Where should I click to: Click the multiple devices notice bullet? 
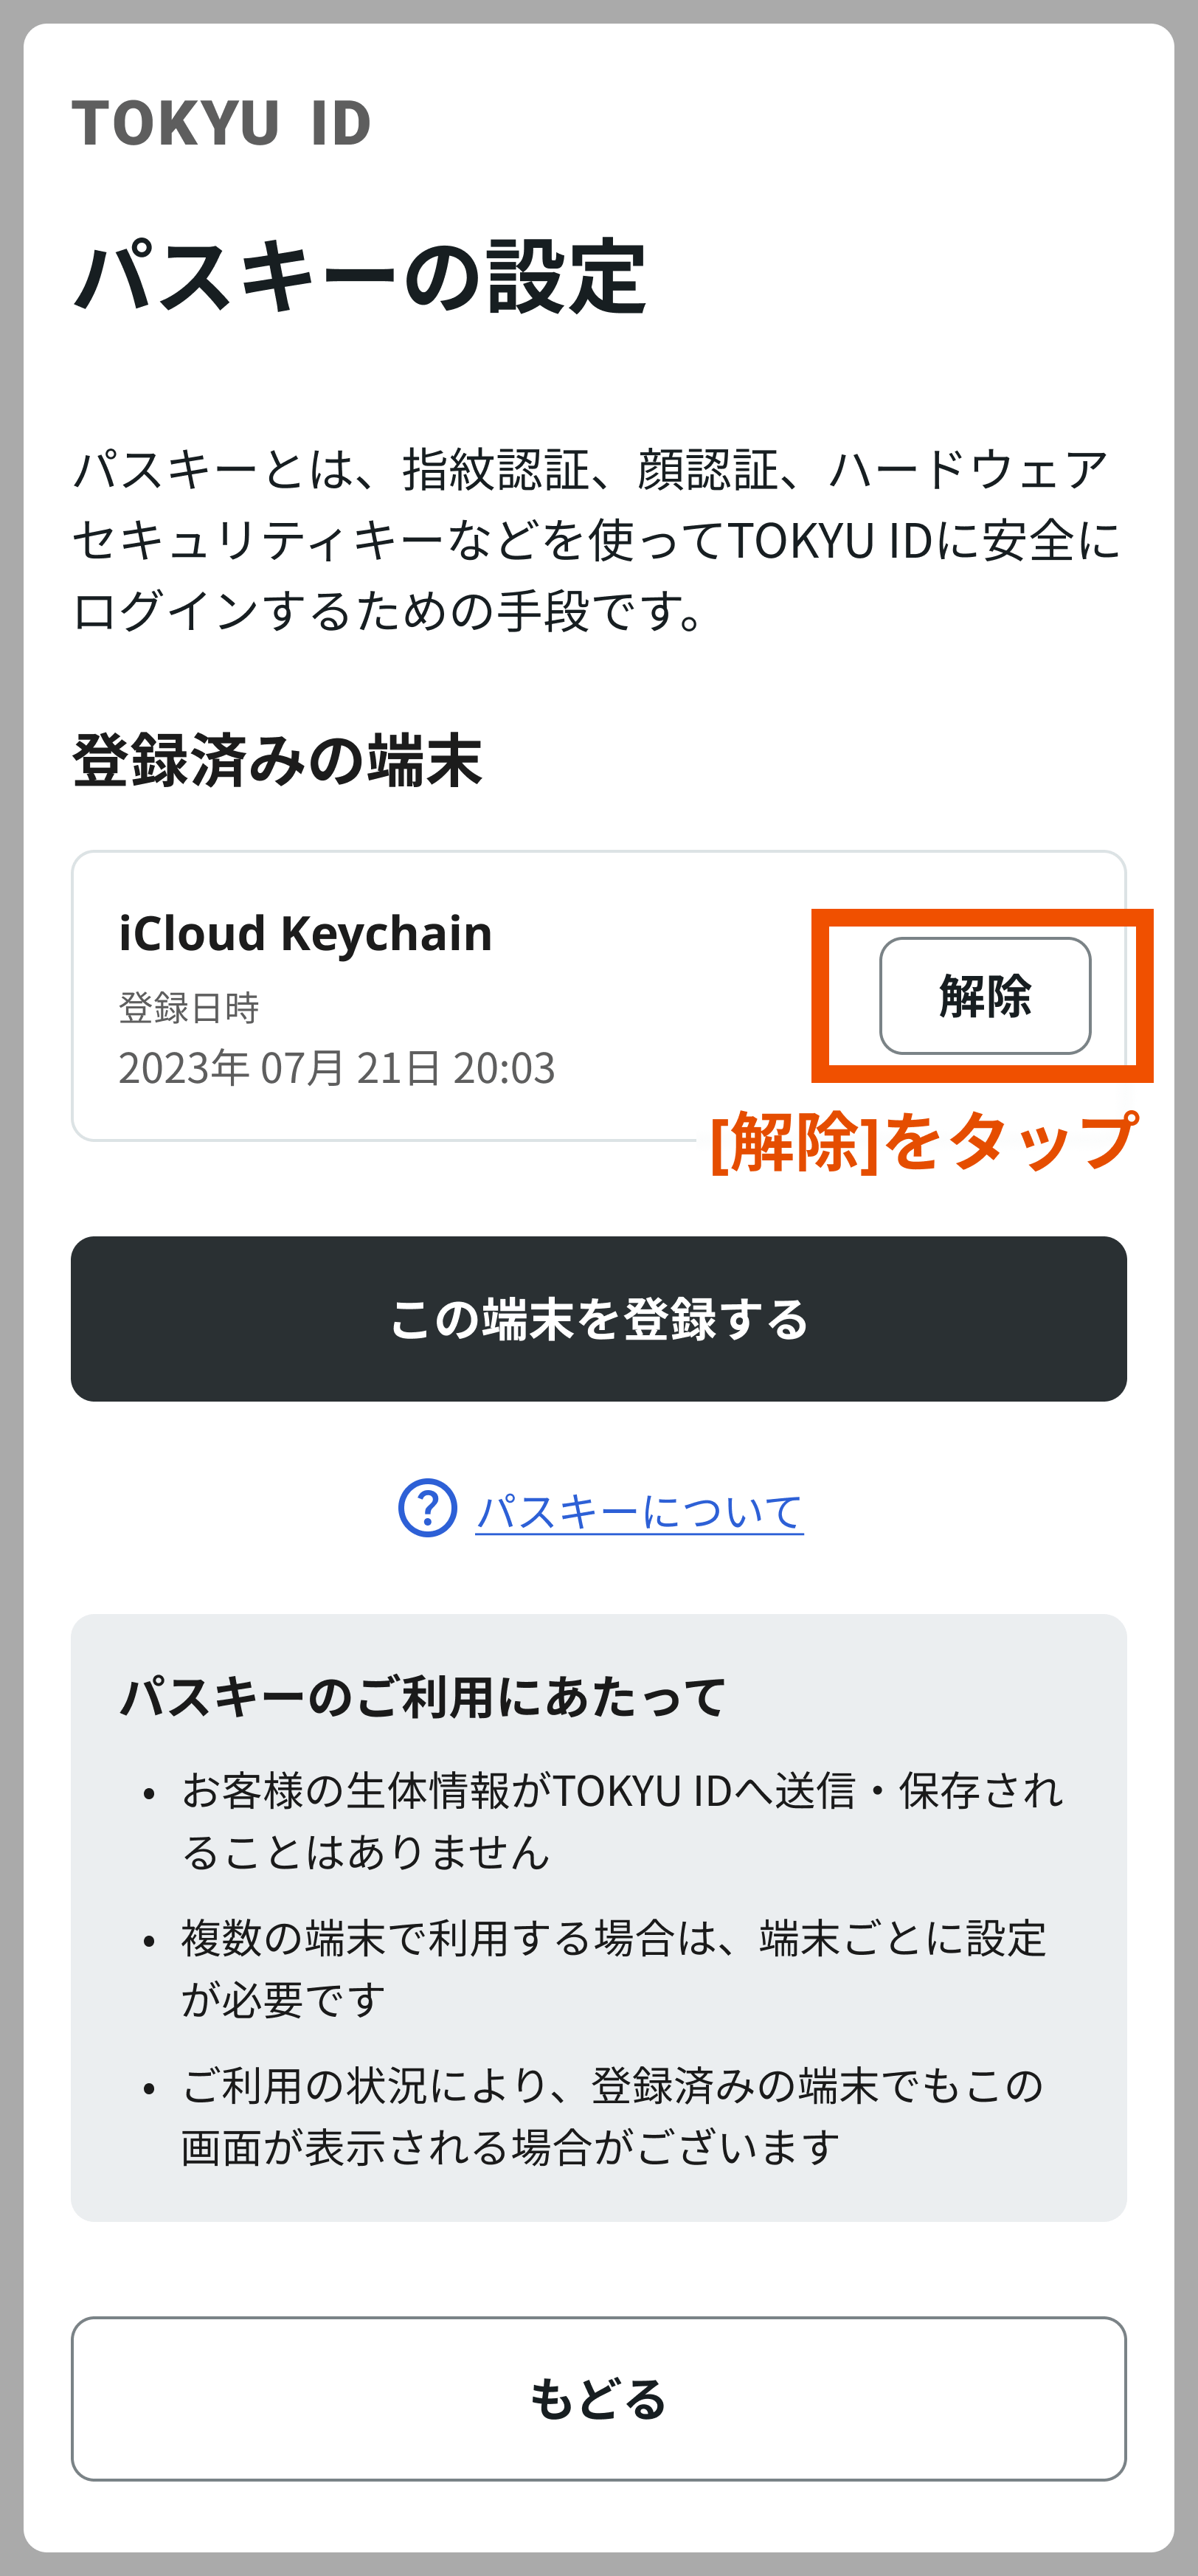(613, 1968)
